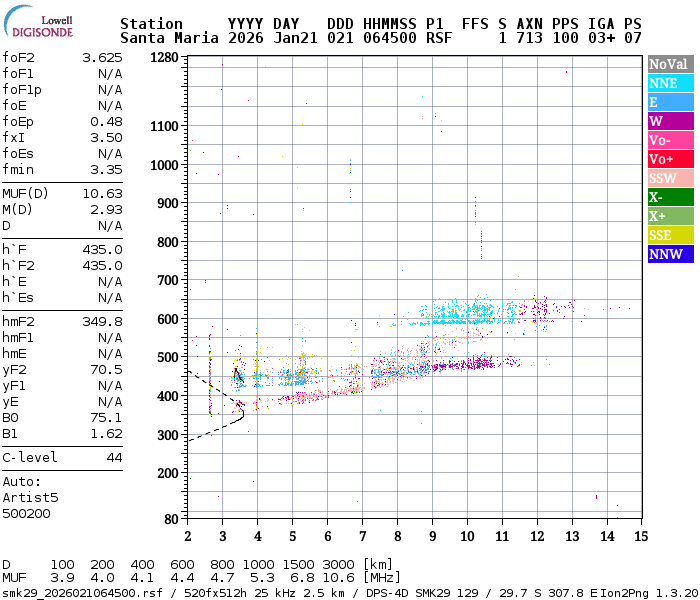Click the fxI value 3.50

(x=106, y=138)
